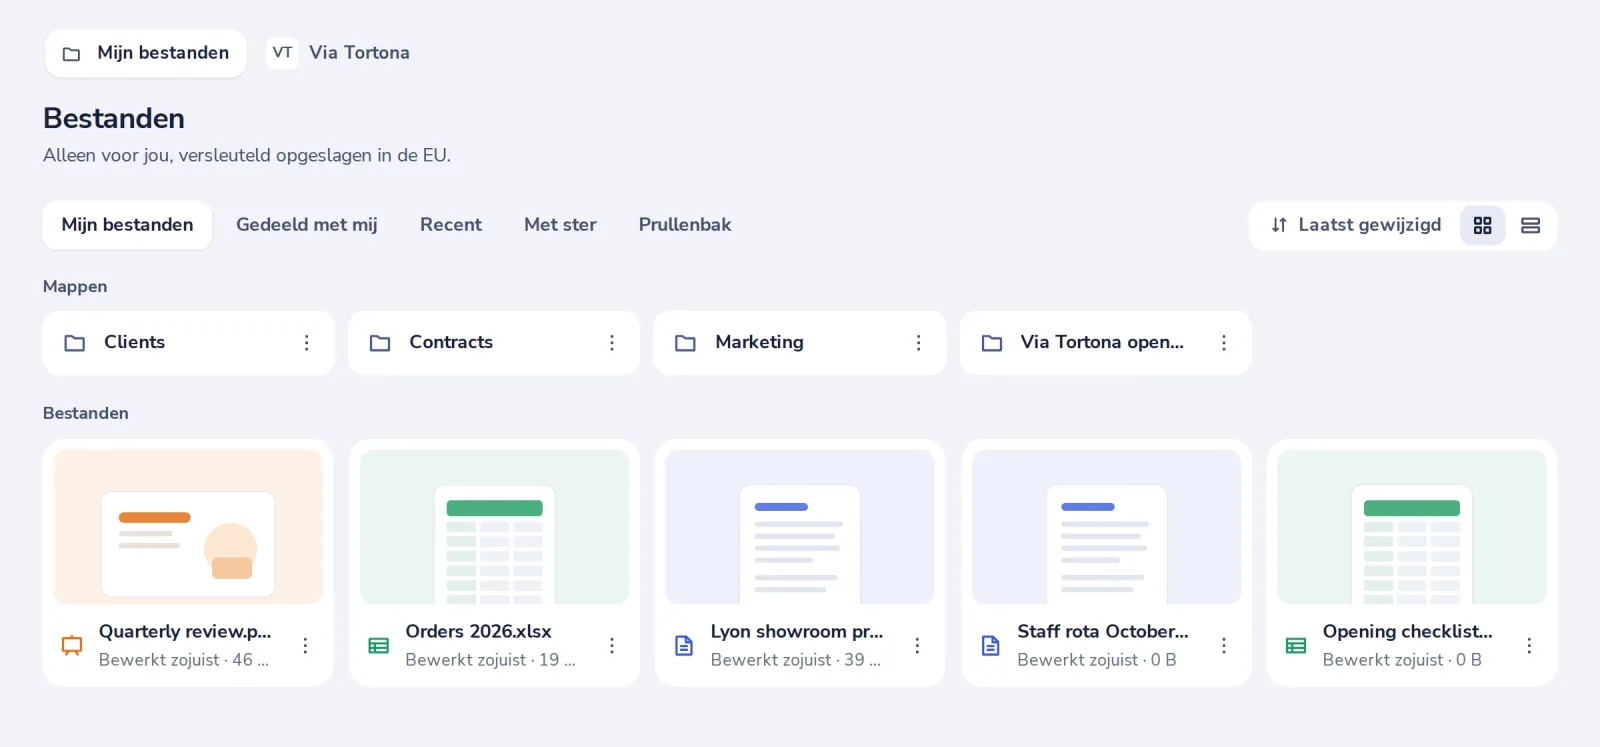Open the Recent tab
The width and height of the screenshot is (1600, 747).
pos(451,225)
